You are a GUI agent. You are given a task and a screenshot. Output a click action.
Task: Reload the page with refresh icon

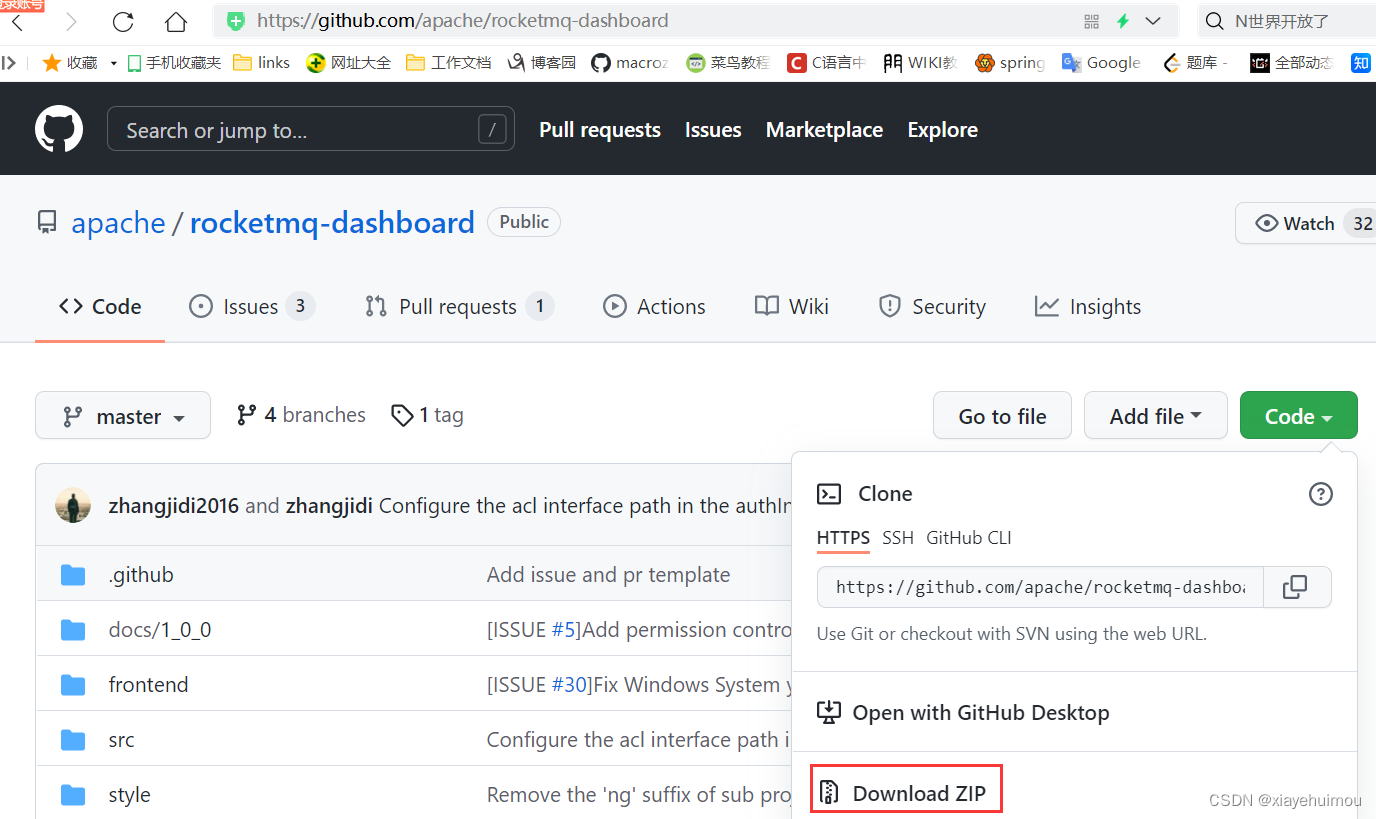pyautogui.click(x=123, y=21)
